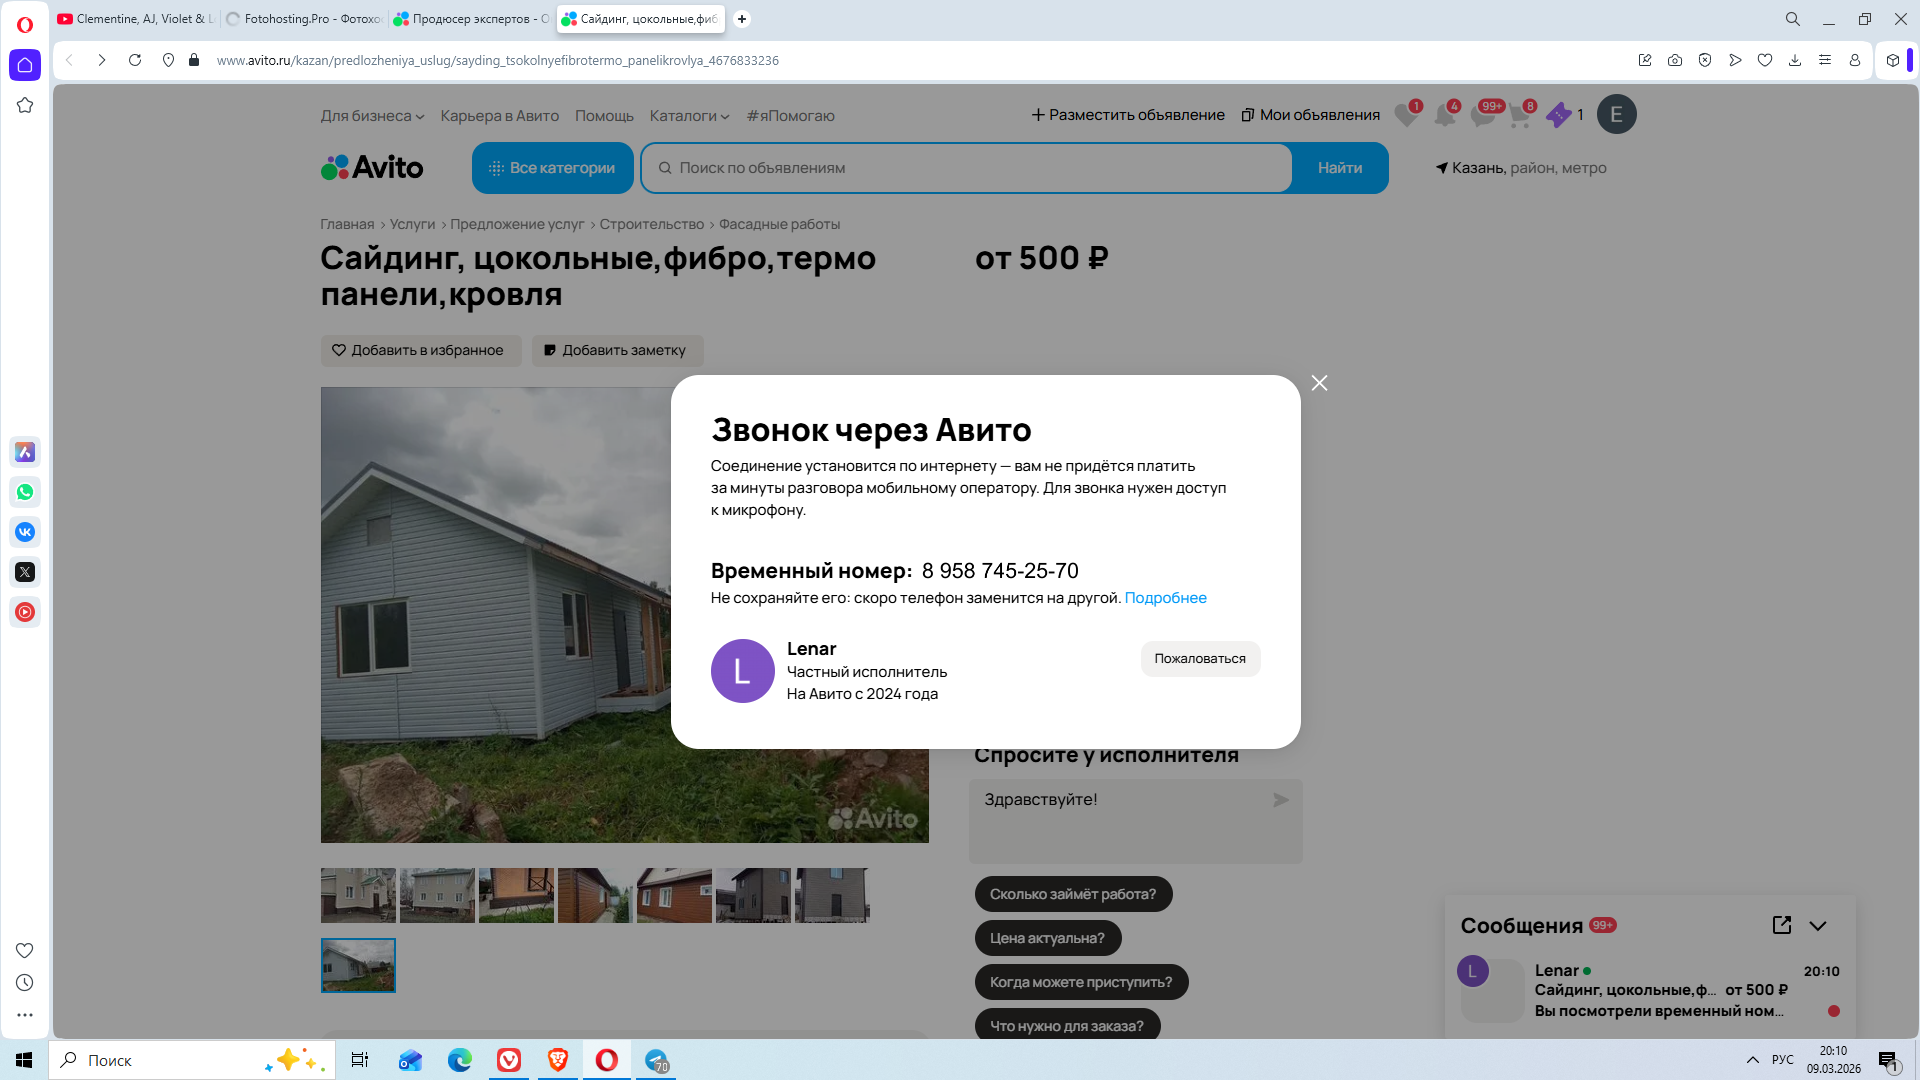This screenshot has height=1080, width=1920.
Task: Open the Avito cart icon in the header
Action: coord(1520,115)
